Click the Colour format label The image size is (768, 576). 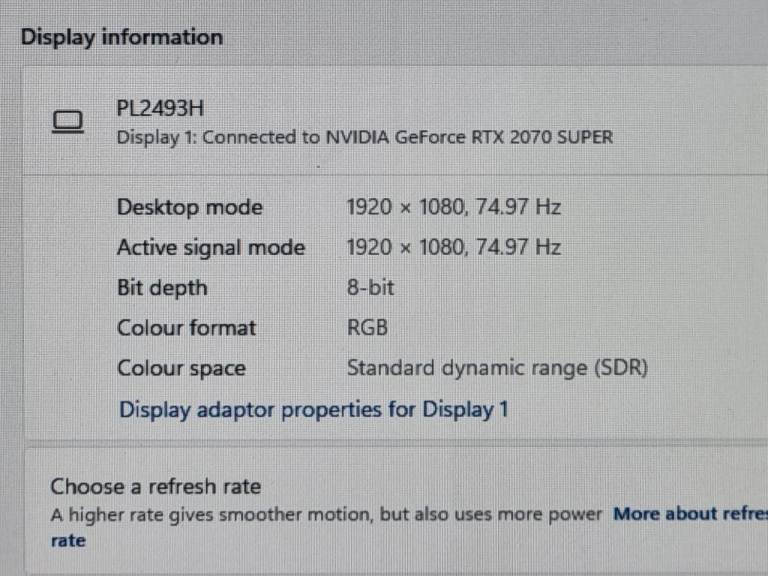tap(186, 328)
